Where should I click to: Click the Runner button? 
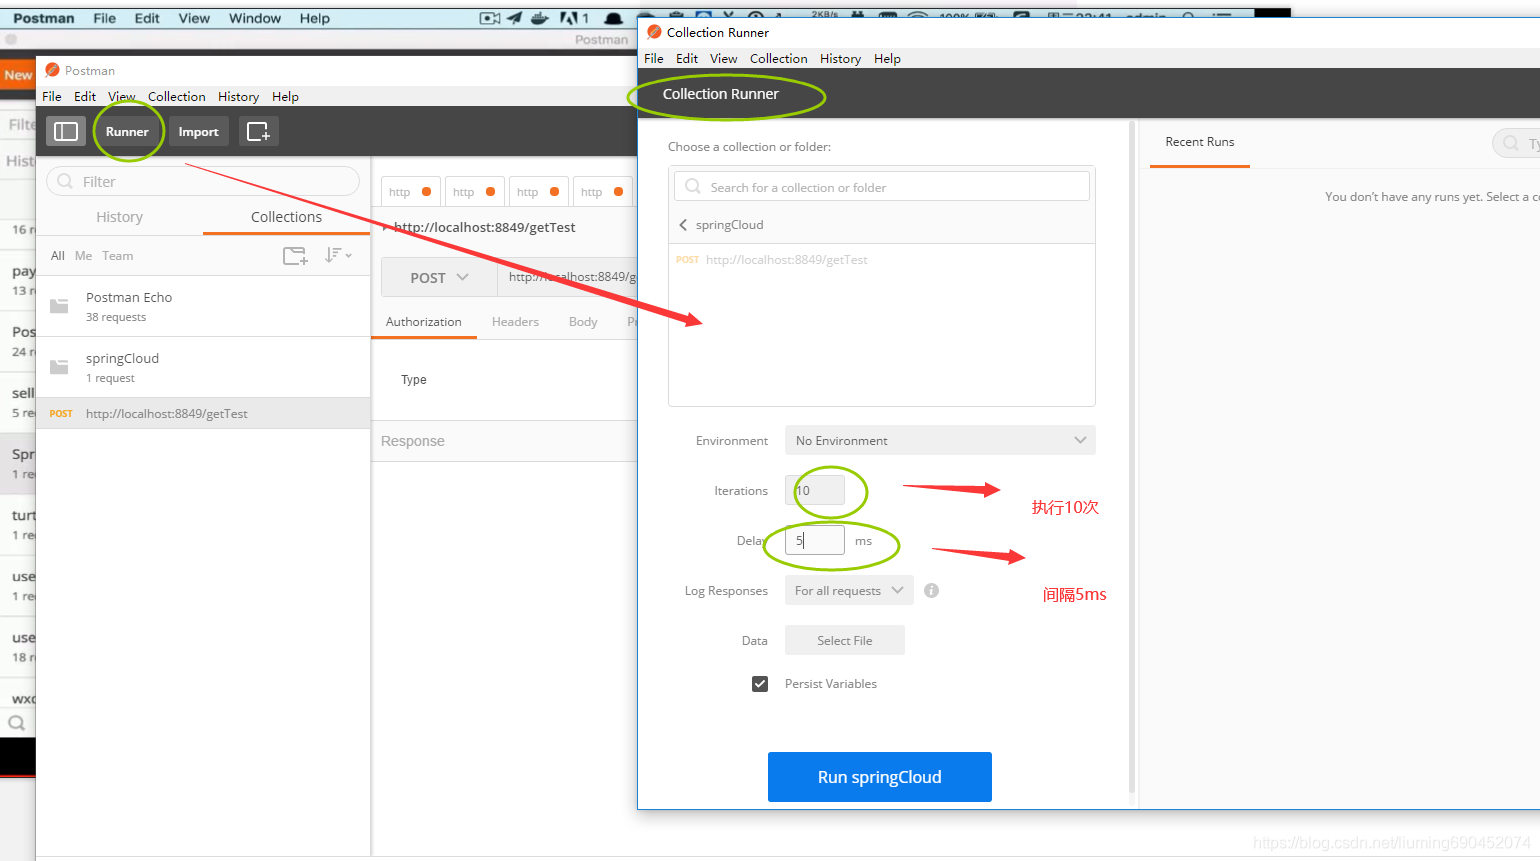127,131
